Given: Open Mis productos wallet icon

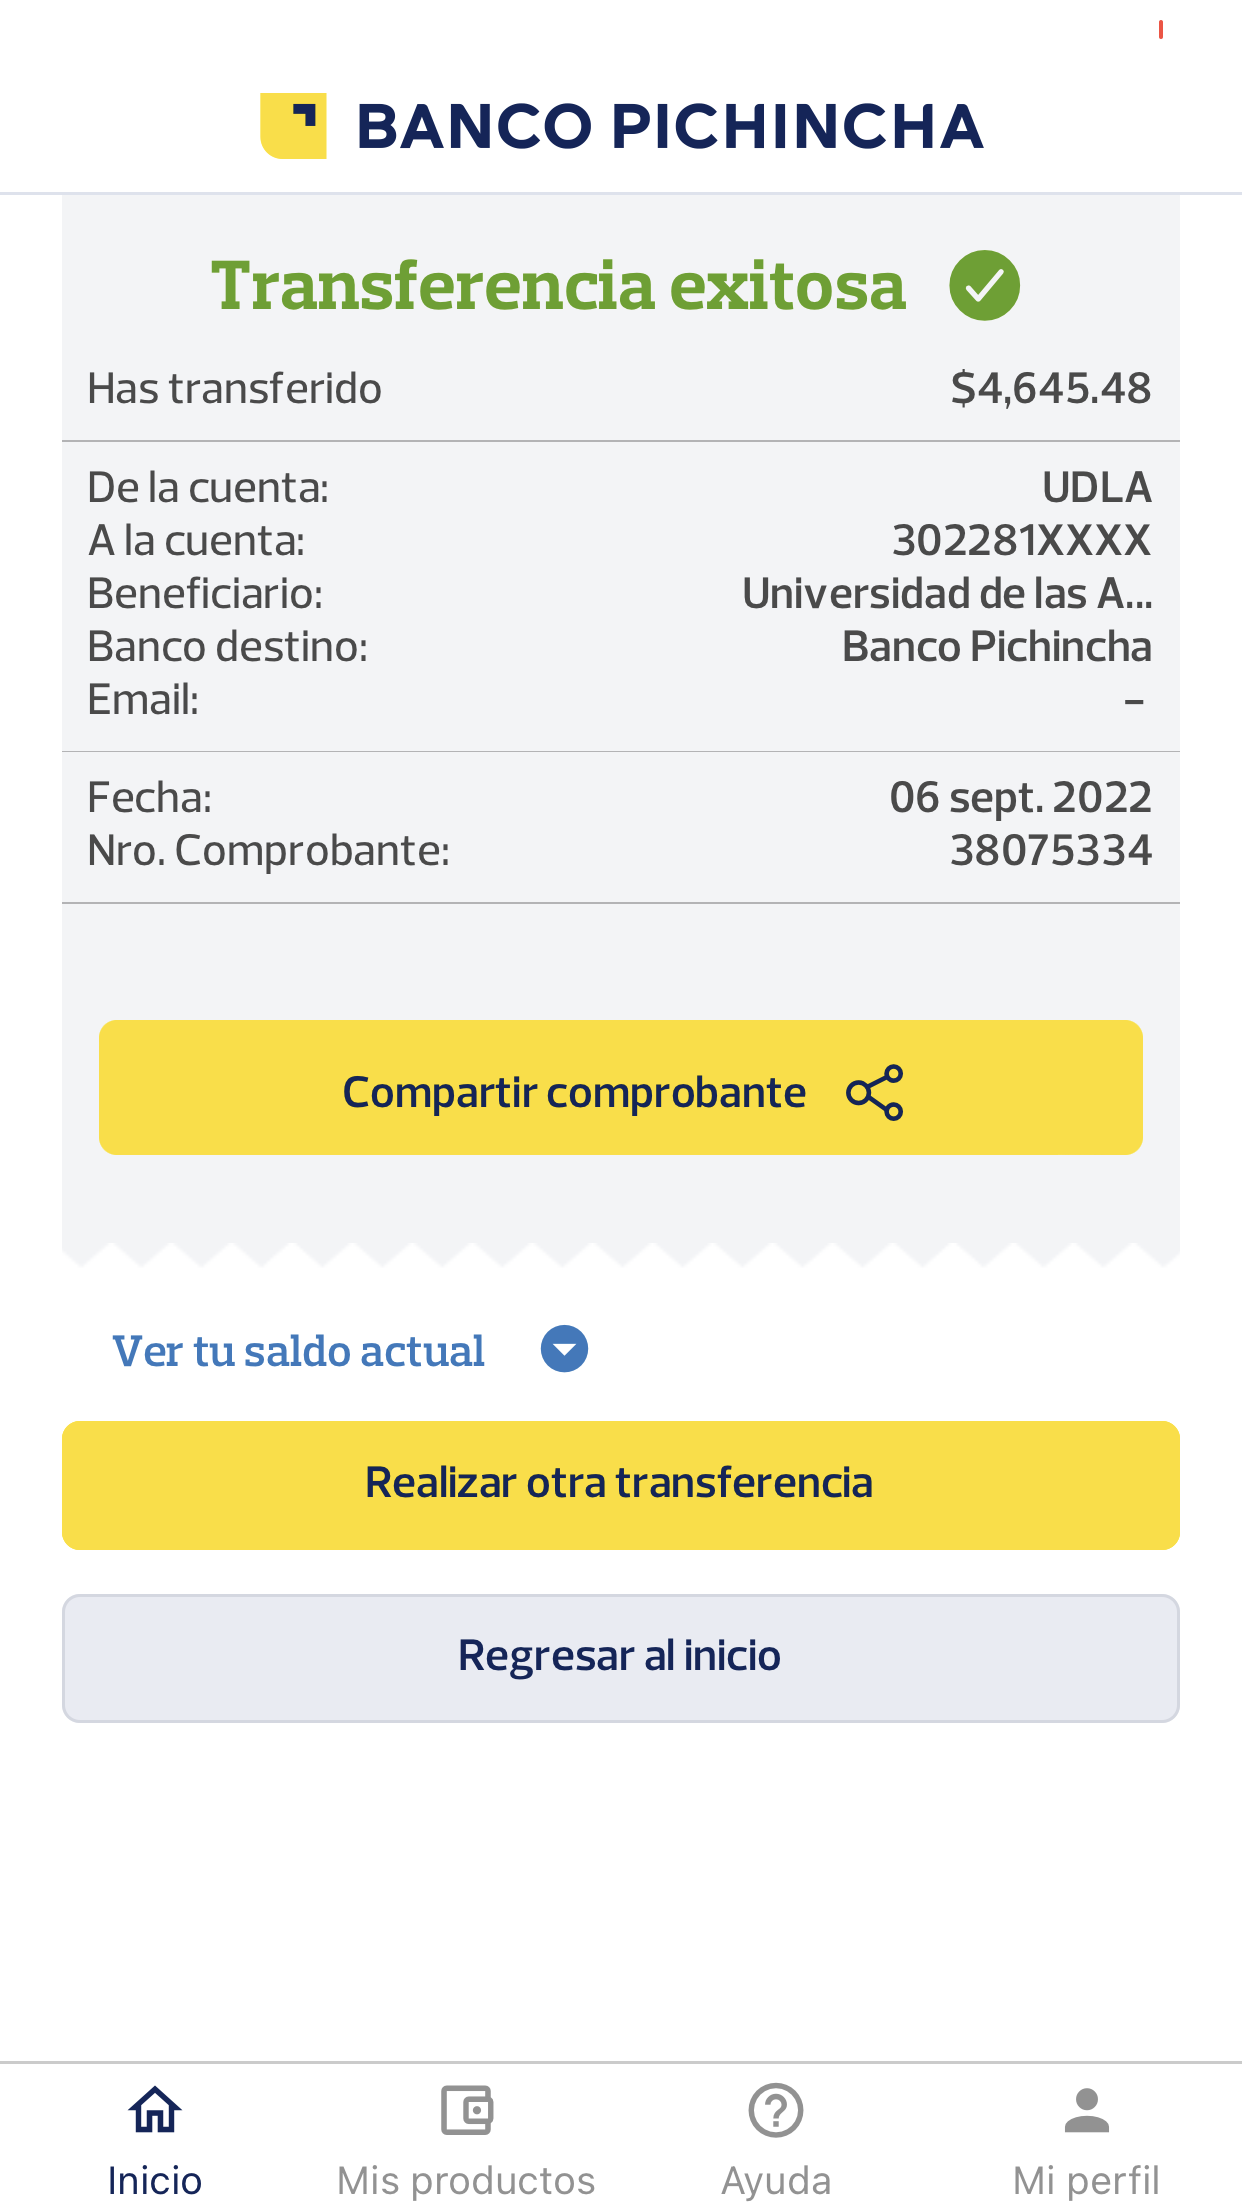Looking at the screenshot, I should (466, 2110).
